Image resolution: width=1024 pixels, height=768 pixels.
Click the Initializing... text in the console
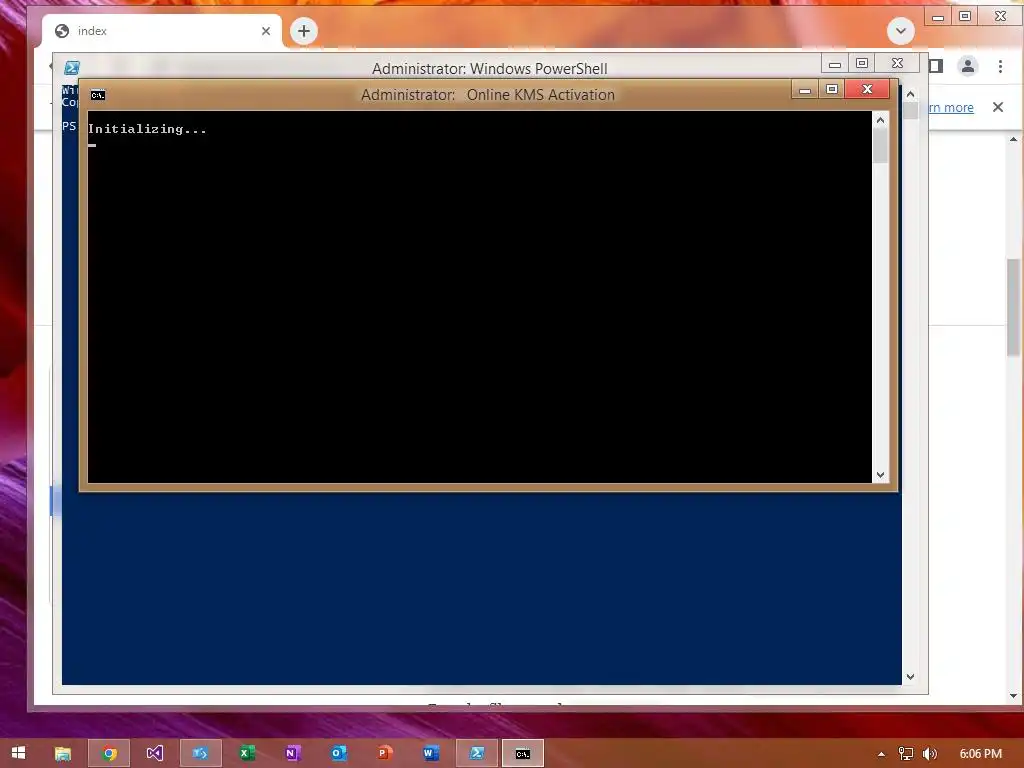pyautogui.click(x=147, y=129)
